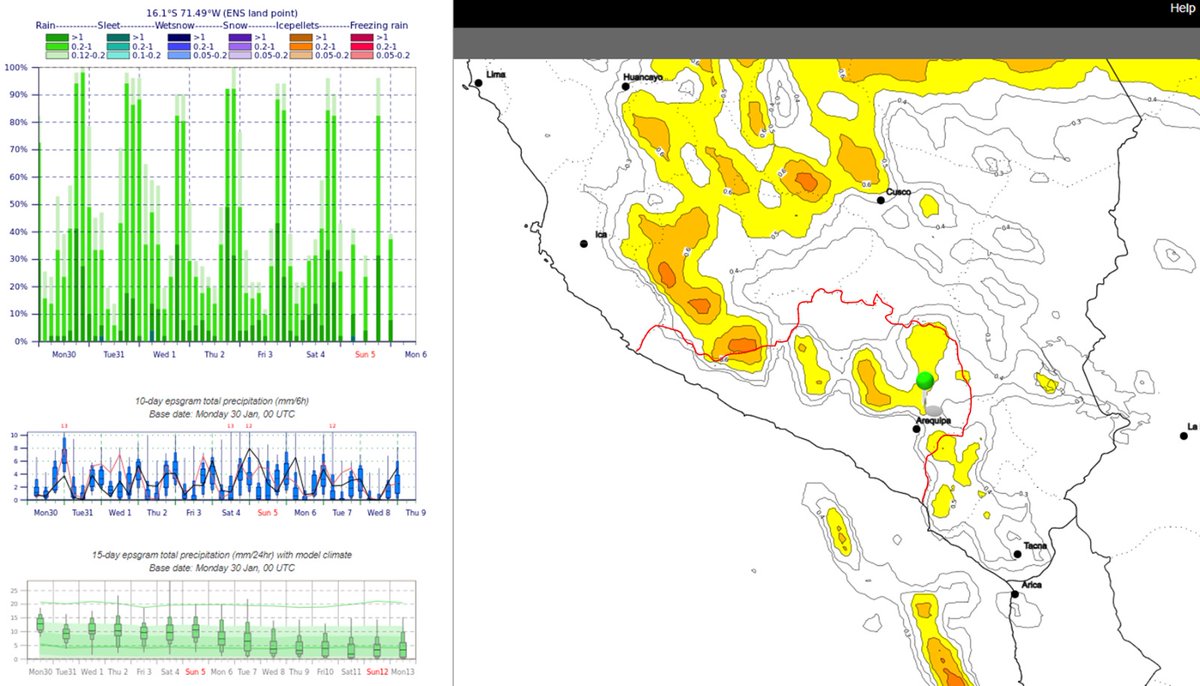Click the 'Huancayo' map label

tap(643, 77)
